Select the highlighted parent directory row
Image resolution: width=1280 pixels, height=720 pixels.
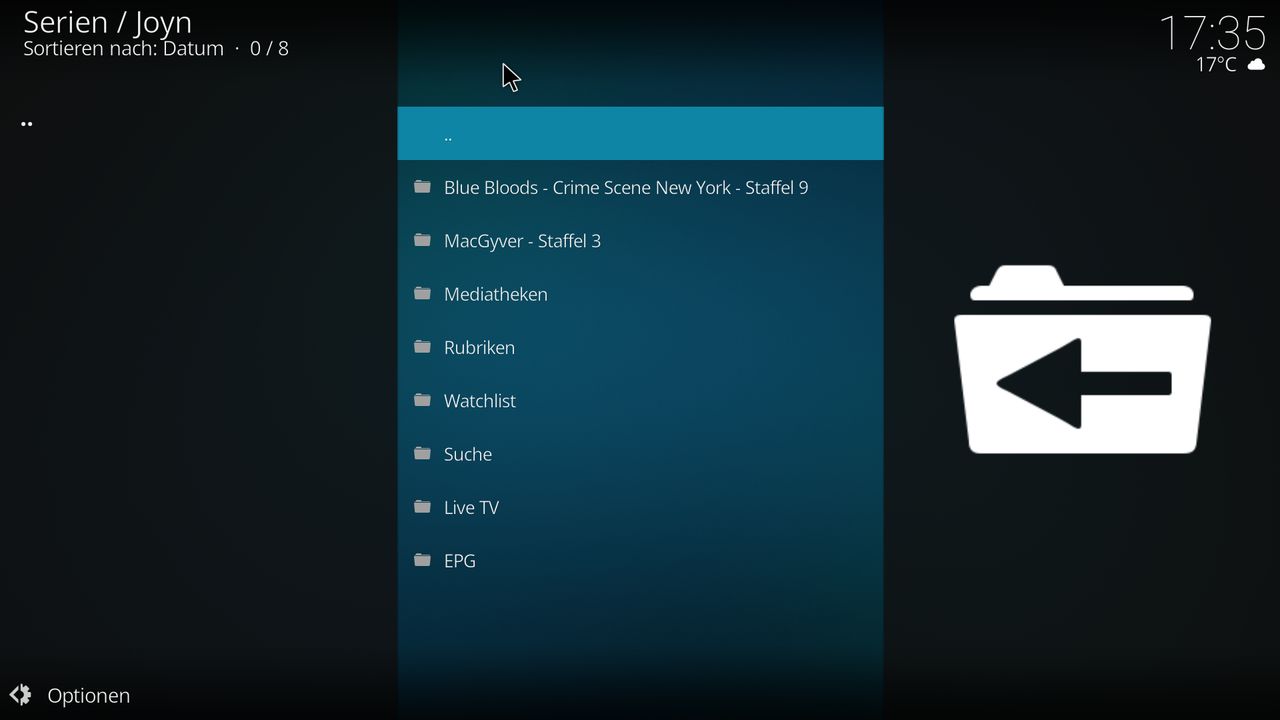tap(640, 133)
